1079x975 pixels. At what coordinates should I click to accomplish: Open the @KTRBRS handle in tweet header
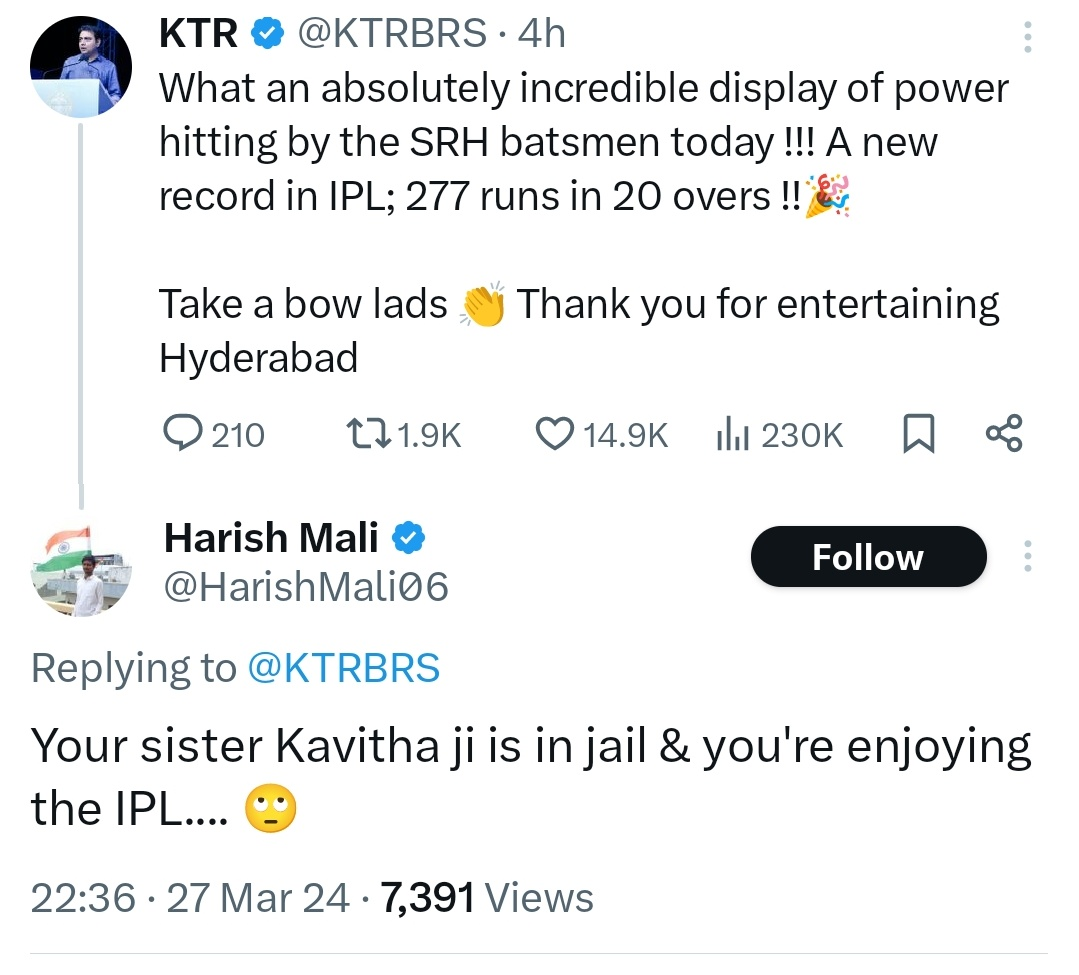[392, 33]
